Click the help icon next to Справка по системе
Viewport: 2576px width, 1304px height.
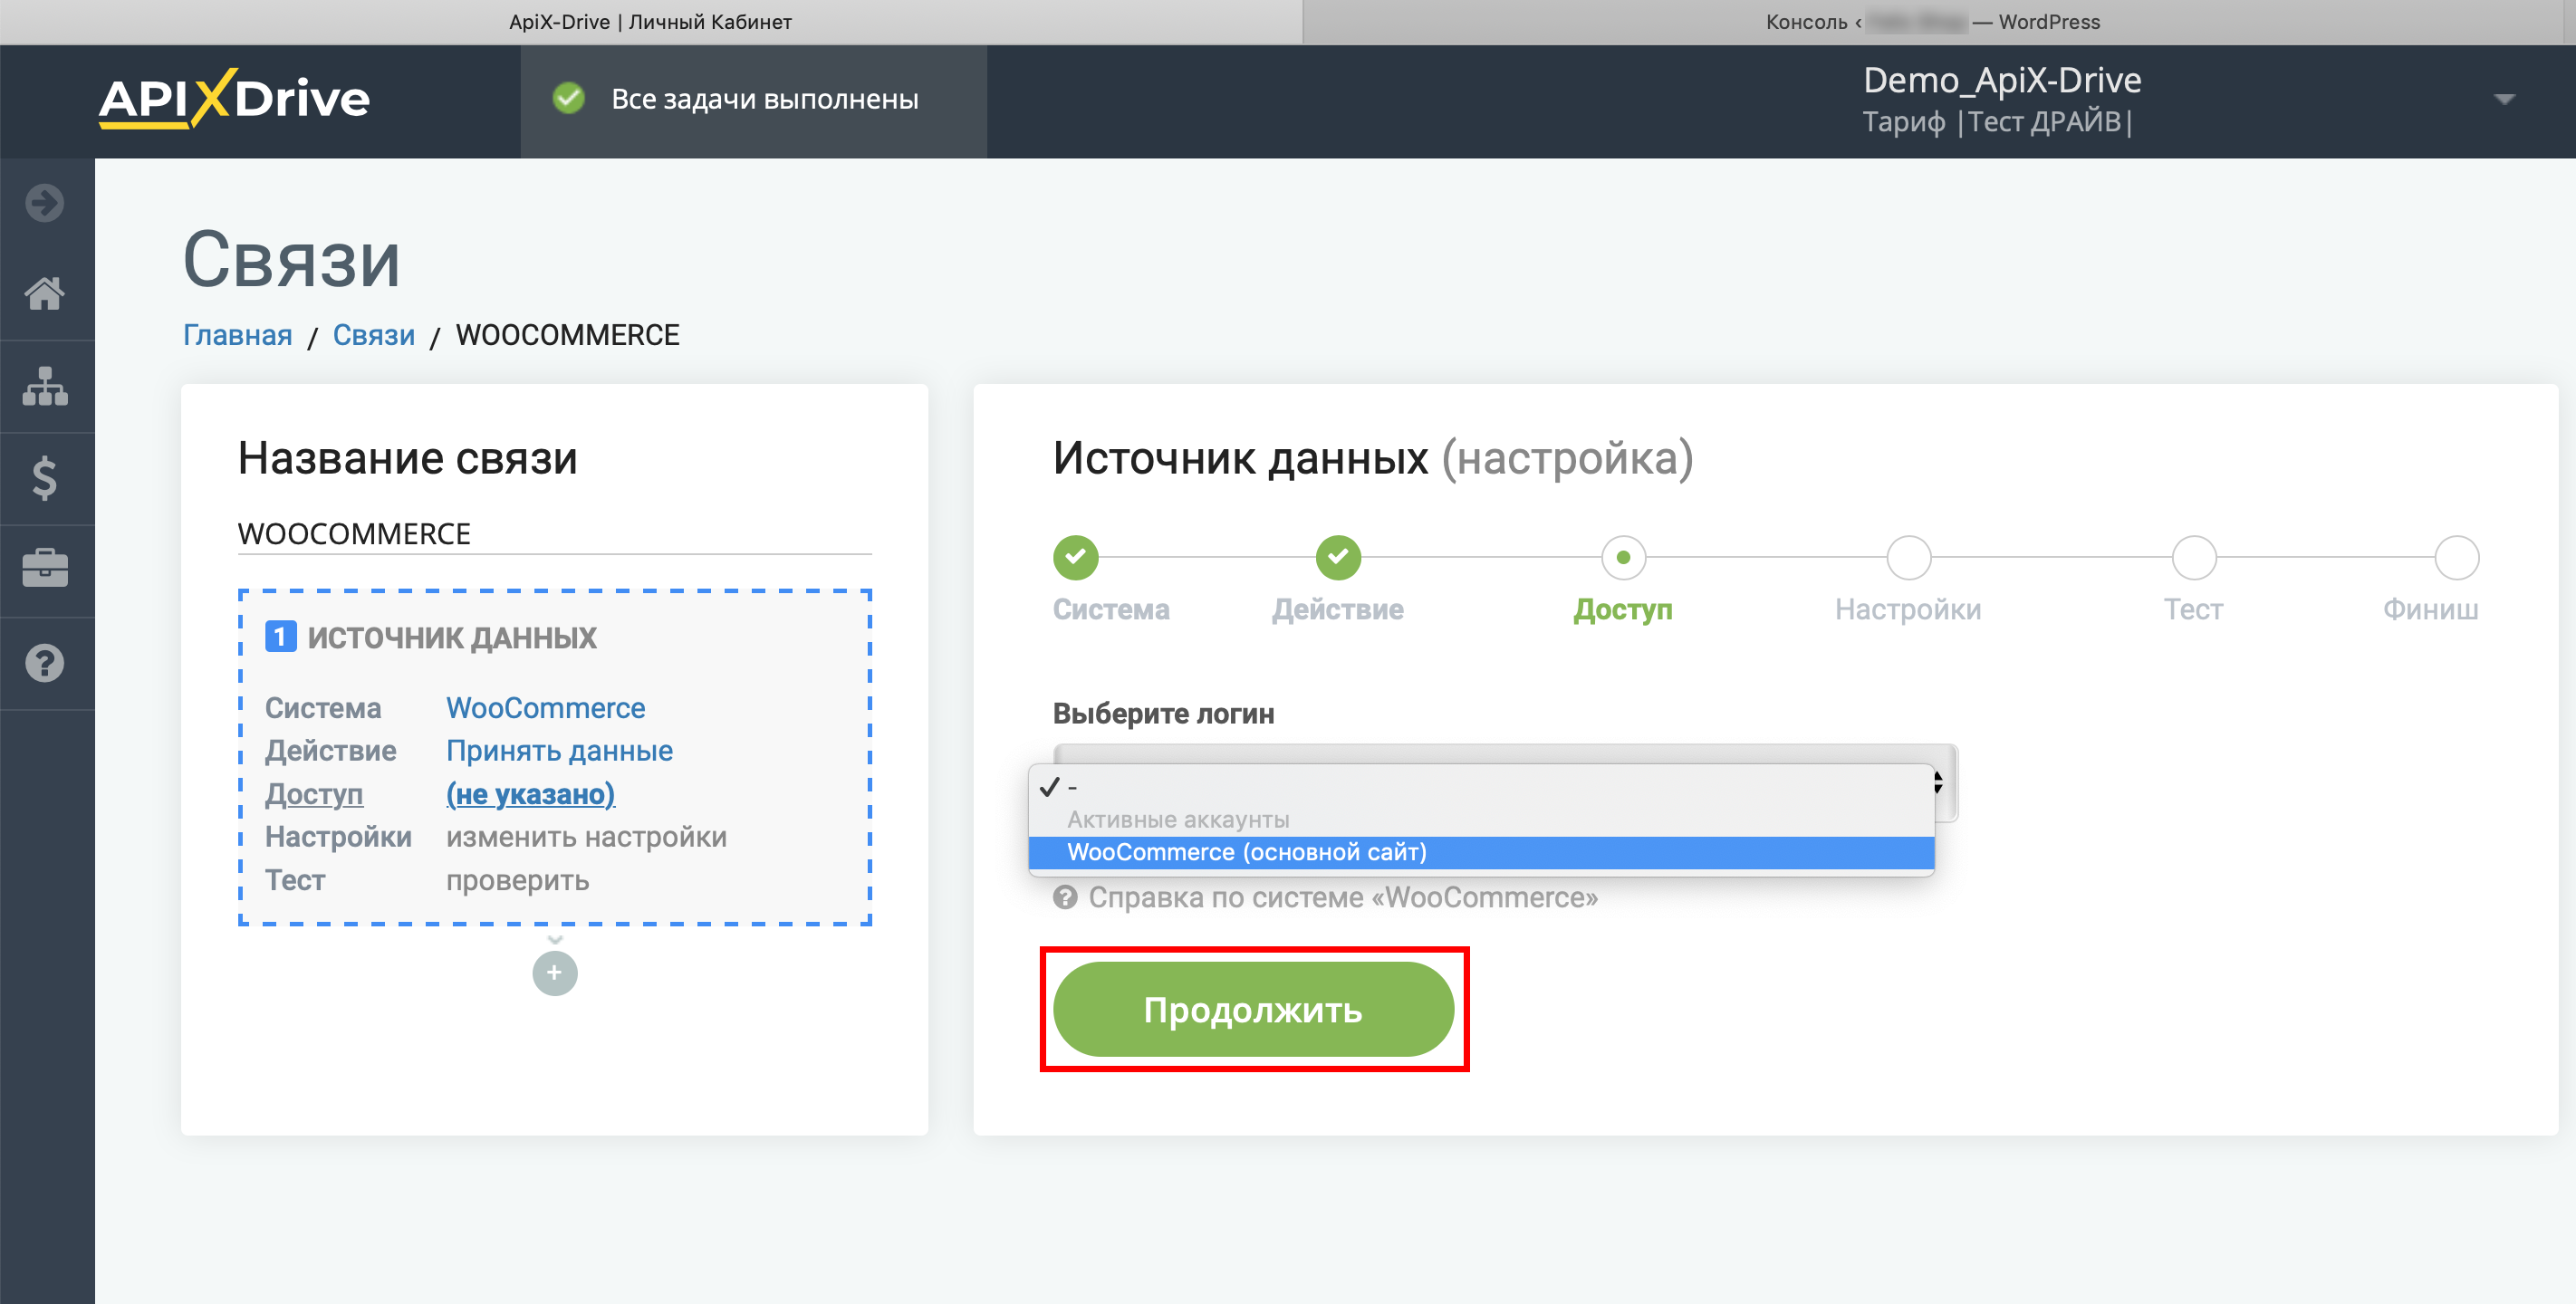(1065, 897)
